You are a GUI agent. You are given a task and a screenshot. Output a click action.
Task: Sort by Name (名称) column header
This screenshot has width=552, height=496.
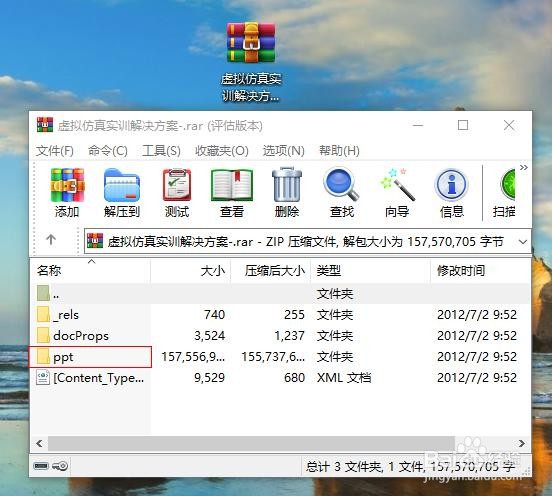click(90, 270)
